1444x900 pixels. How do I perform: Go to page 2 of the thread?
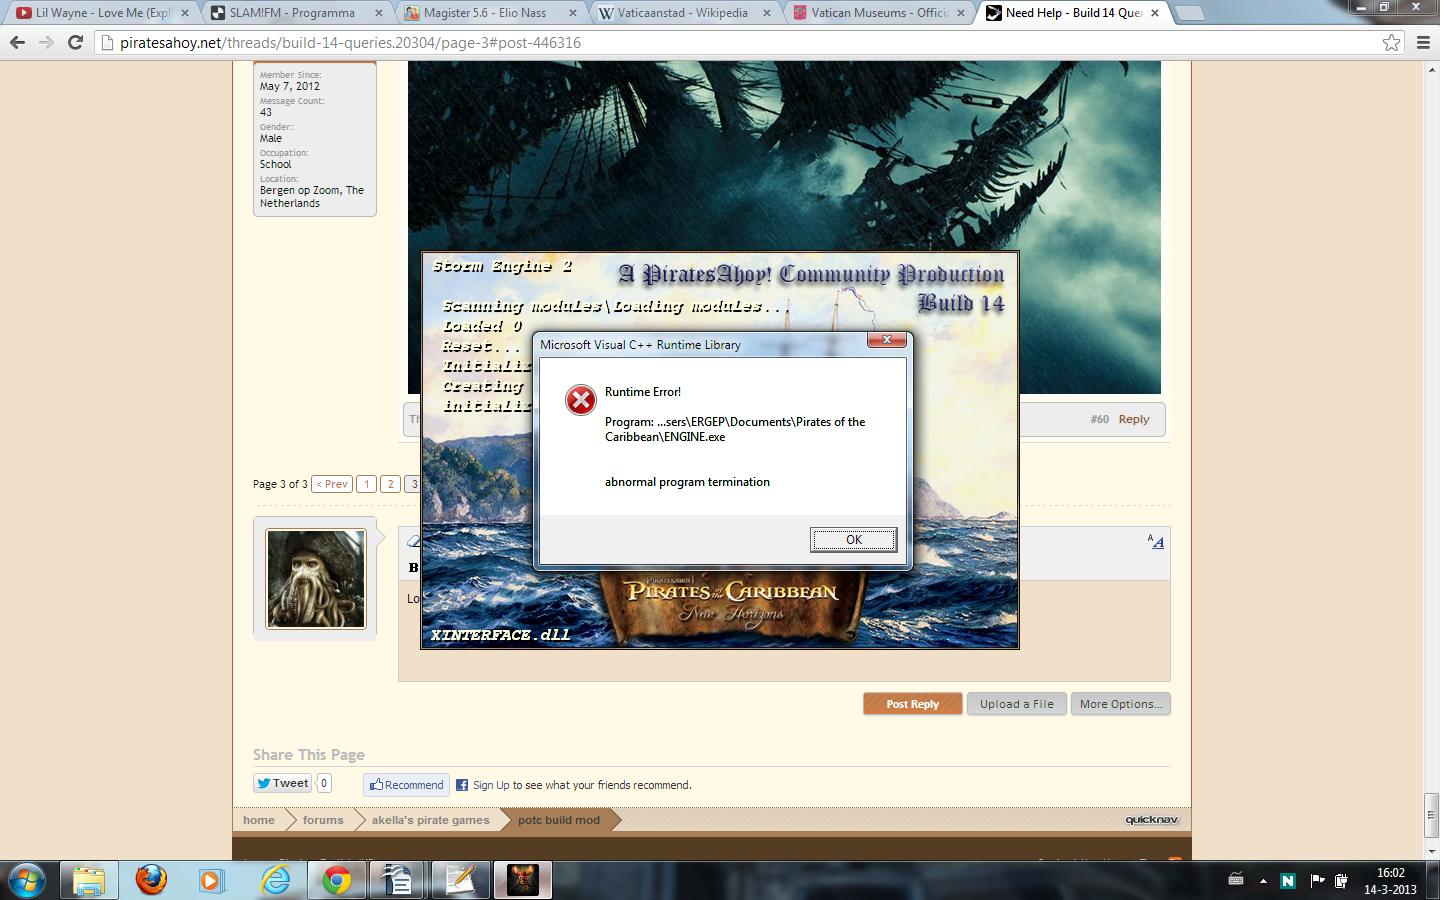coord(391,484)
